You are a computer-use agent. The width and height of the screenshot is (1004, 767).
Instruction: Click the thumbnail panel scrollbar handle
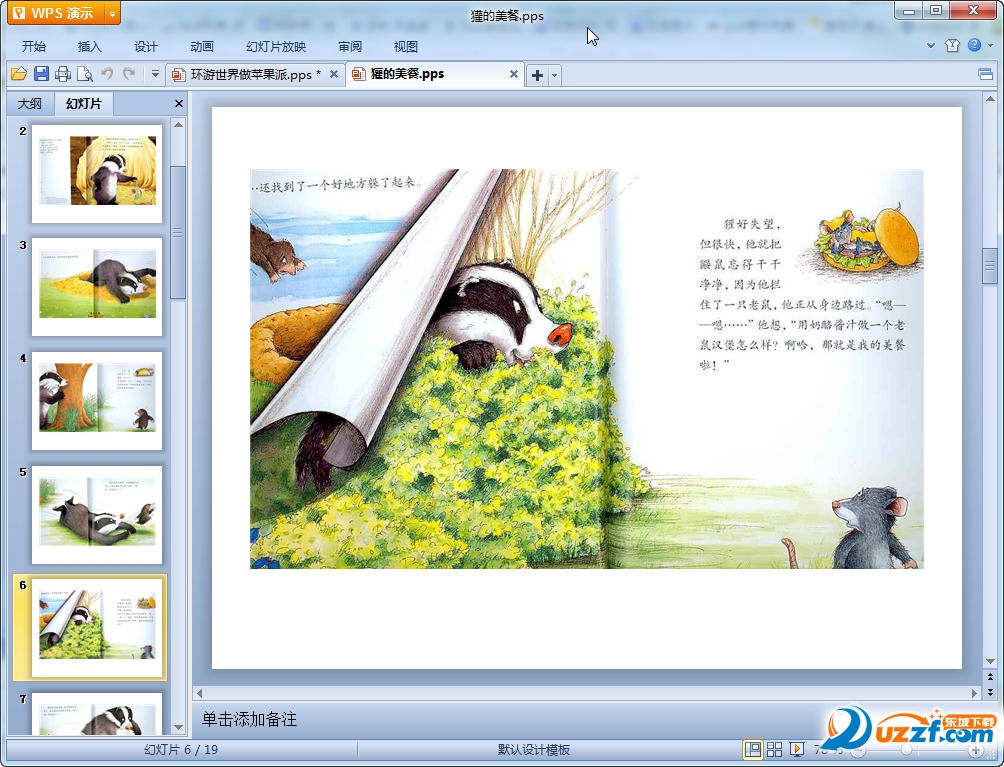tap(178, 232)
